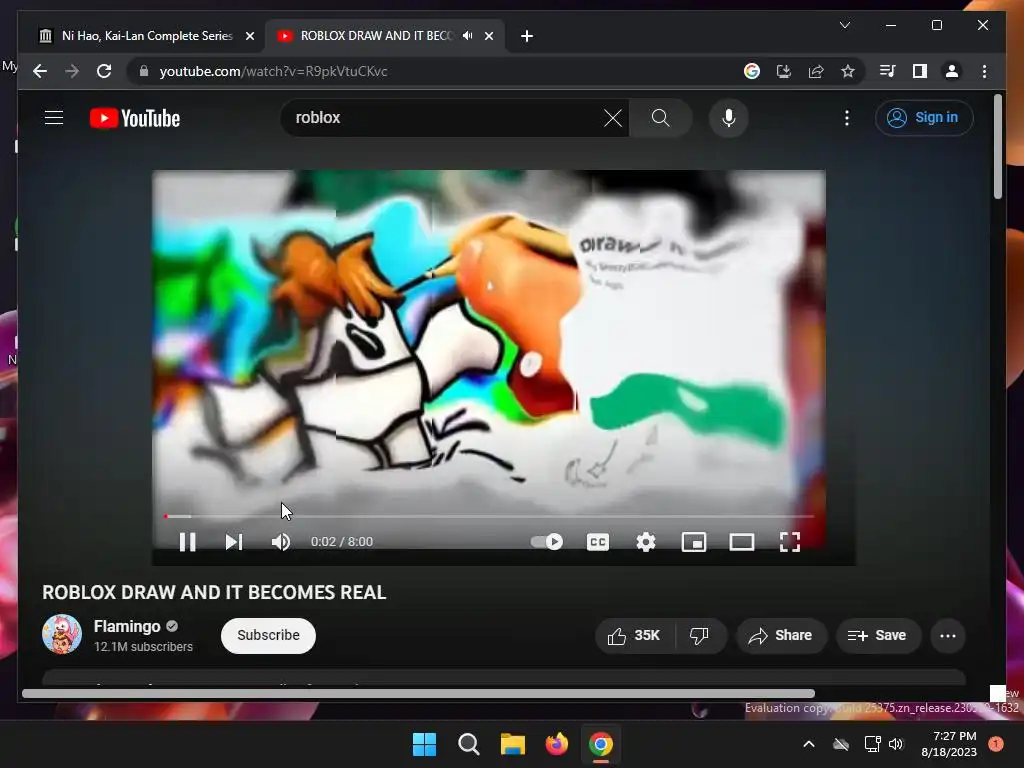Switch to miniplayer mode
The width and height of the screenshot is (1024, 768).
694,542
